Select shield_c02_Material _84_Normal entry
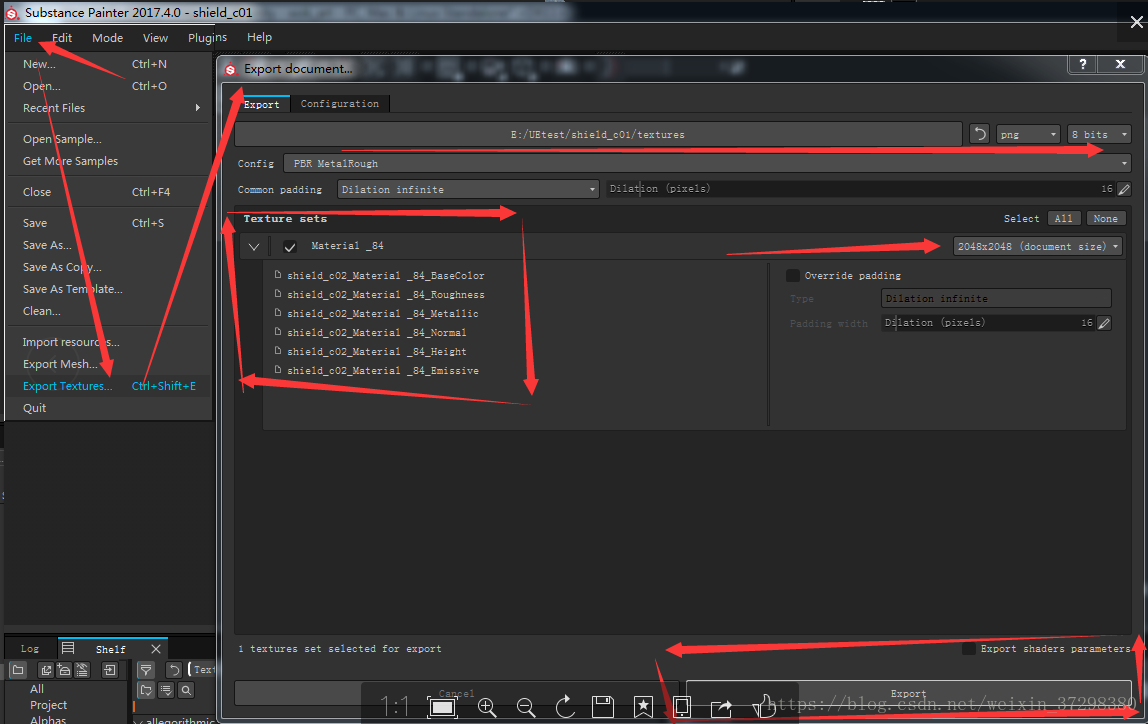 tap(376, 332)
